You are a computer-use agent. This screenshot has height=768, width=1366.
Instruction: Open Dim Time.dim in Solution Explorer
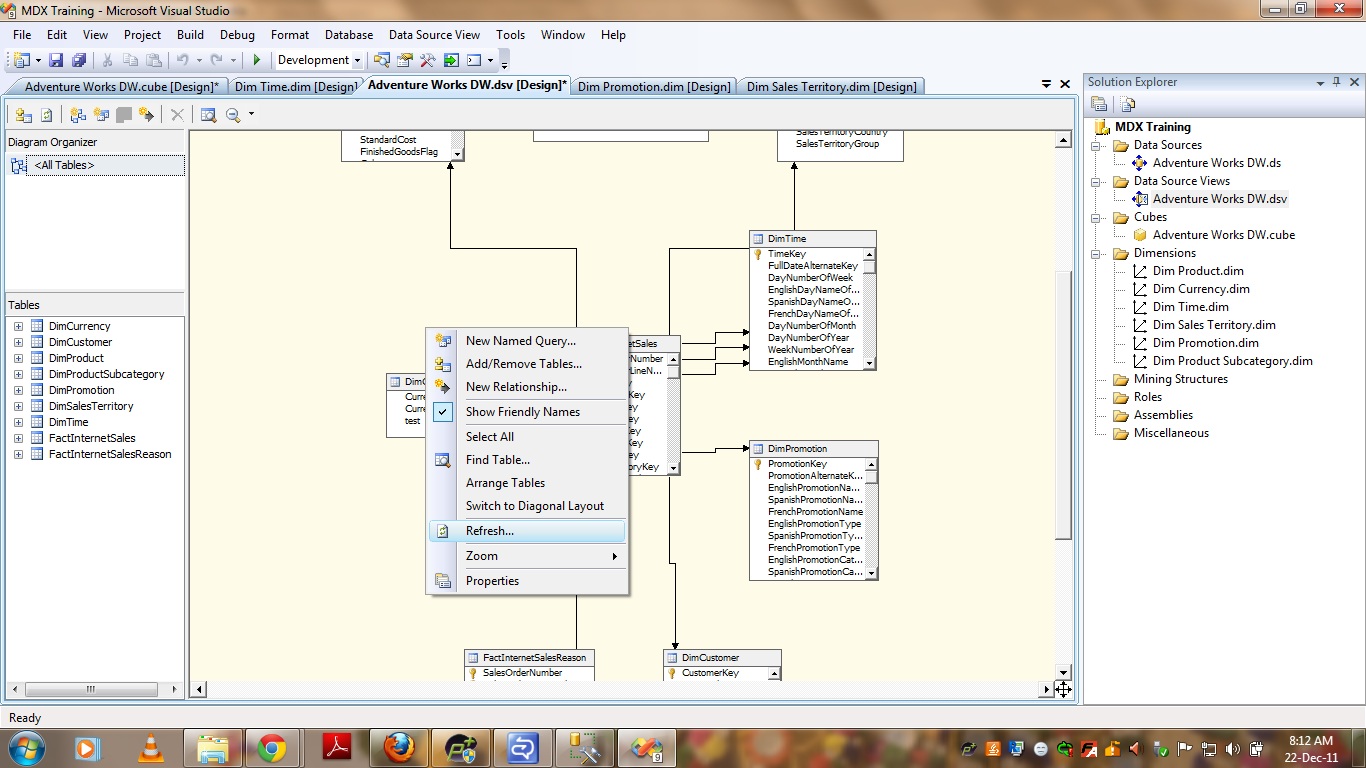coord(1190,307)
